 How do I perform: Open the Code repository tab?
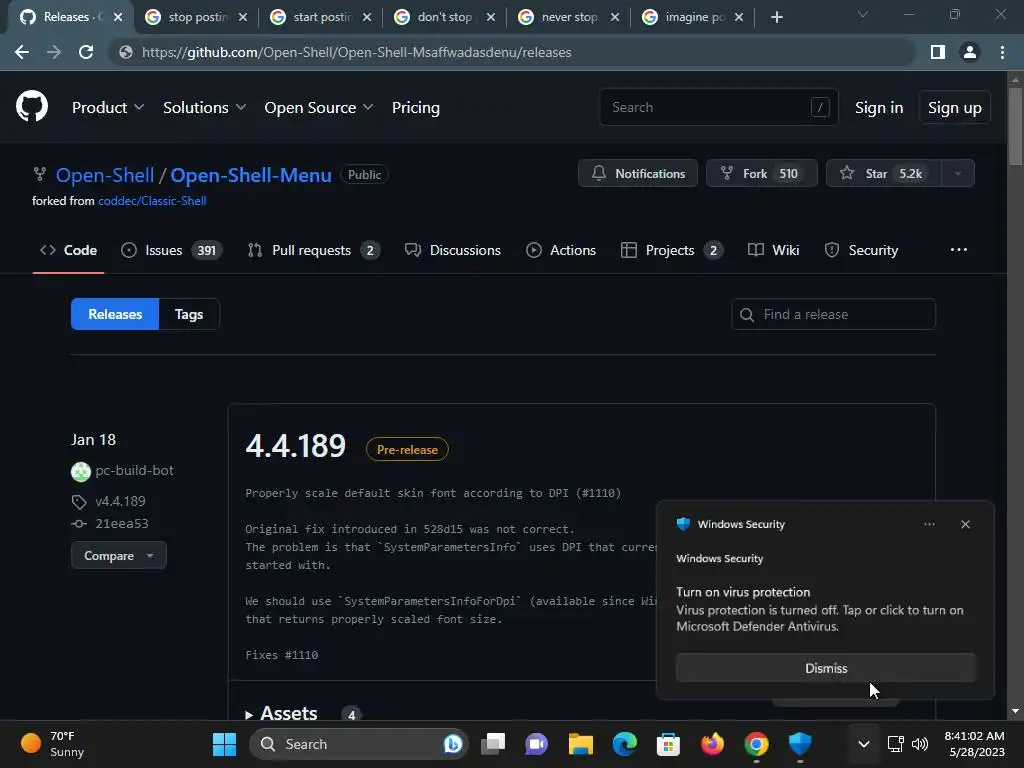69,250
